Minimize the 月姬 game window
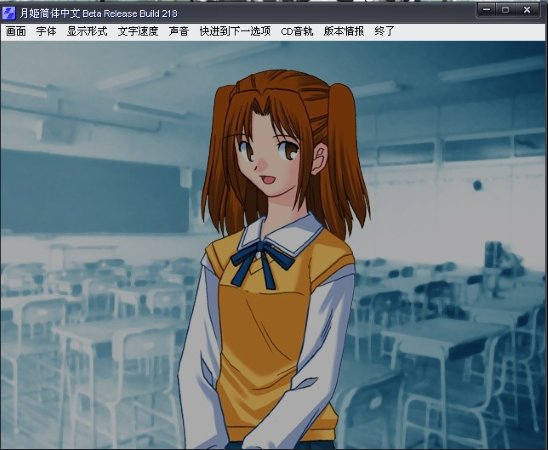Screen dimensions: 548x450 click(x=487, y=10)
